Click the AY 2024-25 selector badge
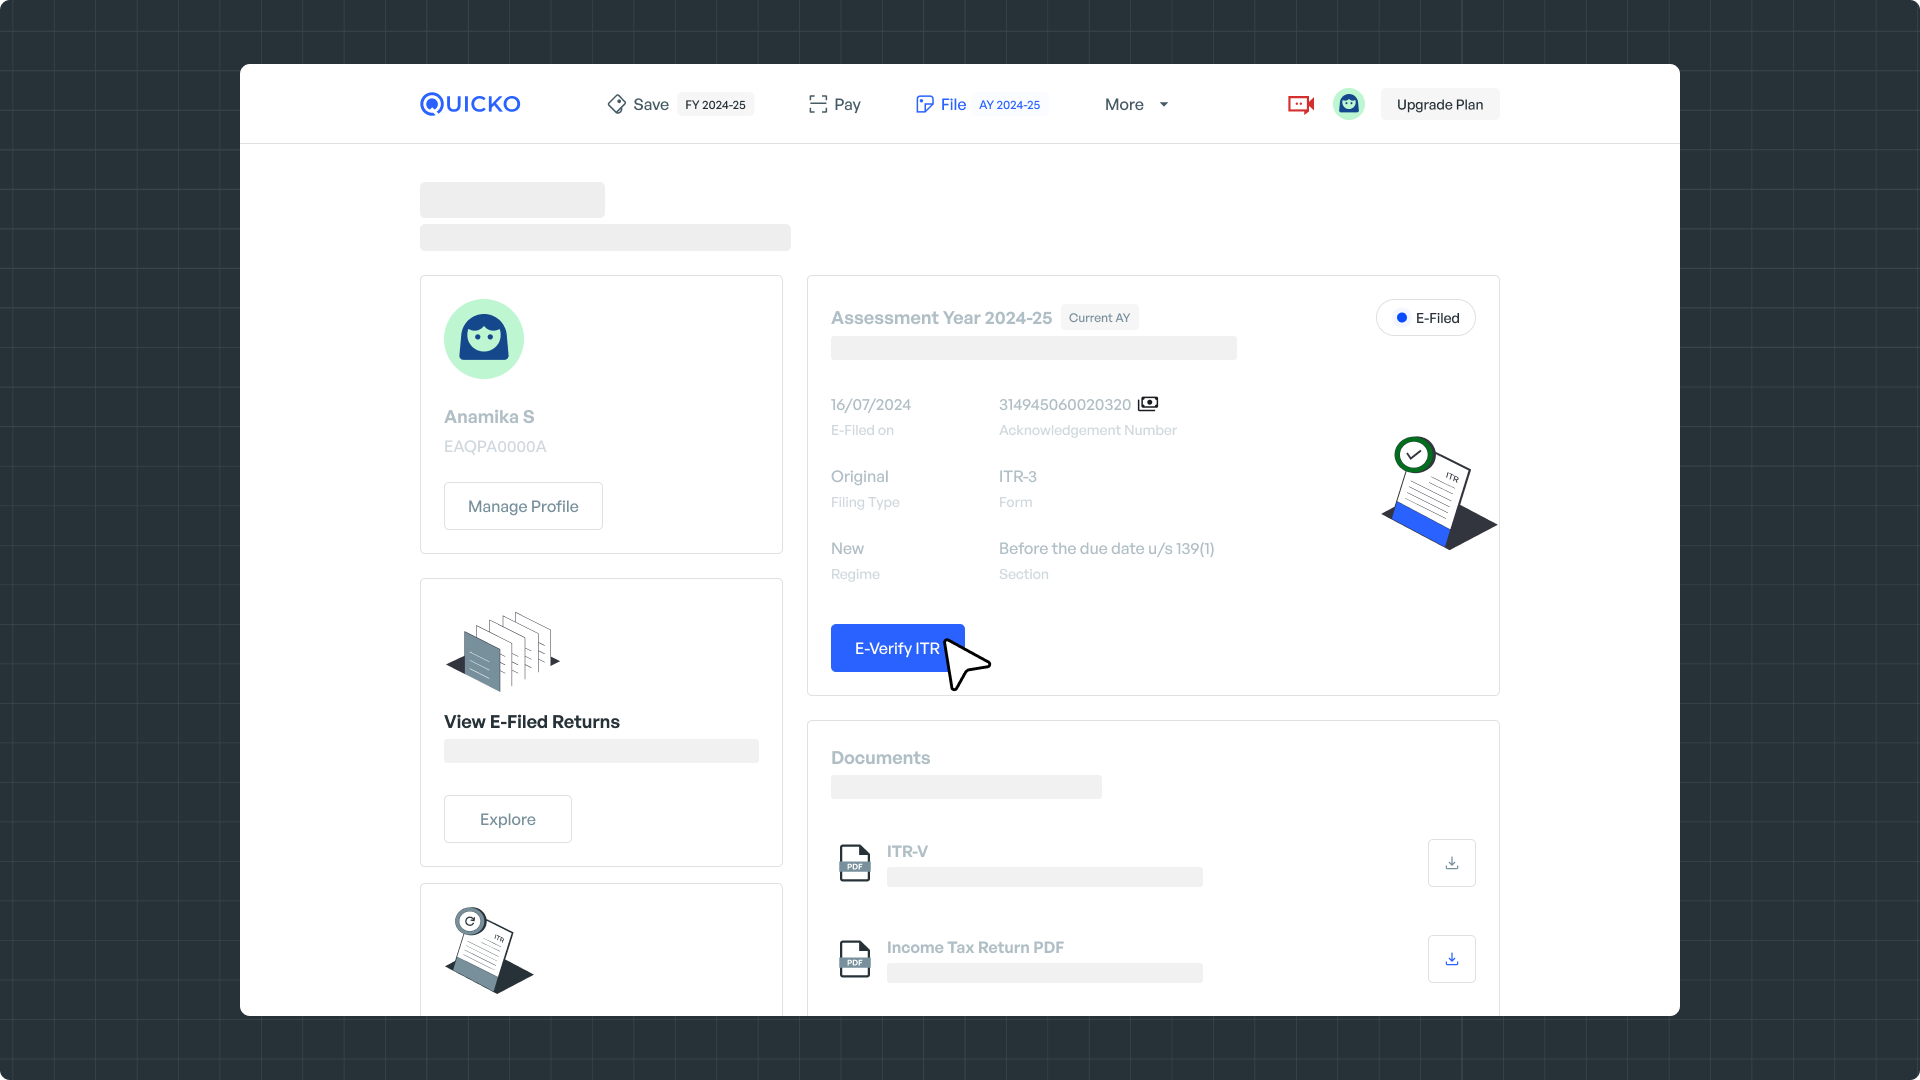The height and width of the screenshot is (1080, 1920). (x=1009, y=105)
